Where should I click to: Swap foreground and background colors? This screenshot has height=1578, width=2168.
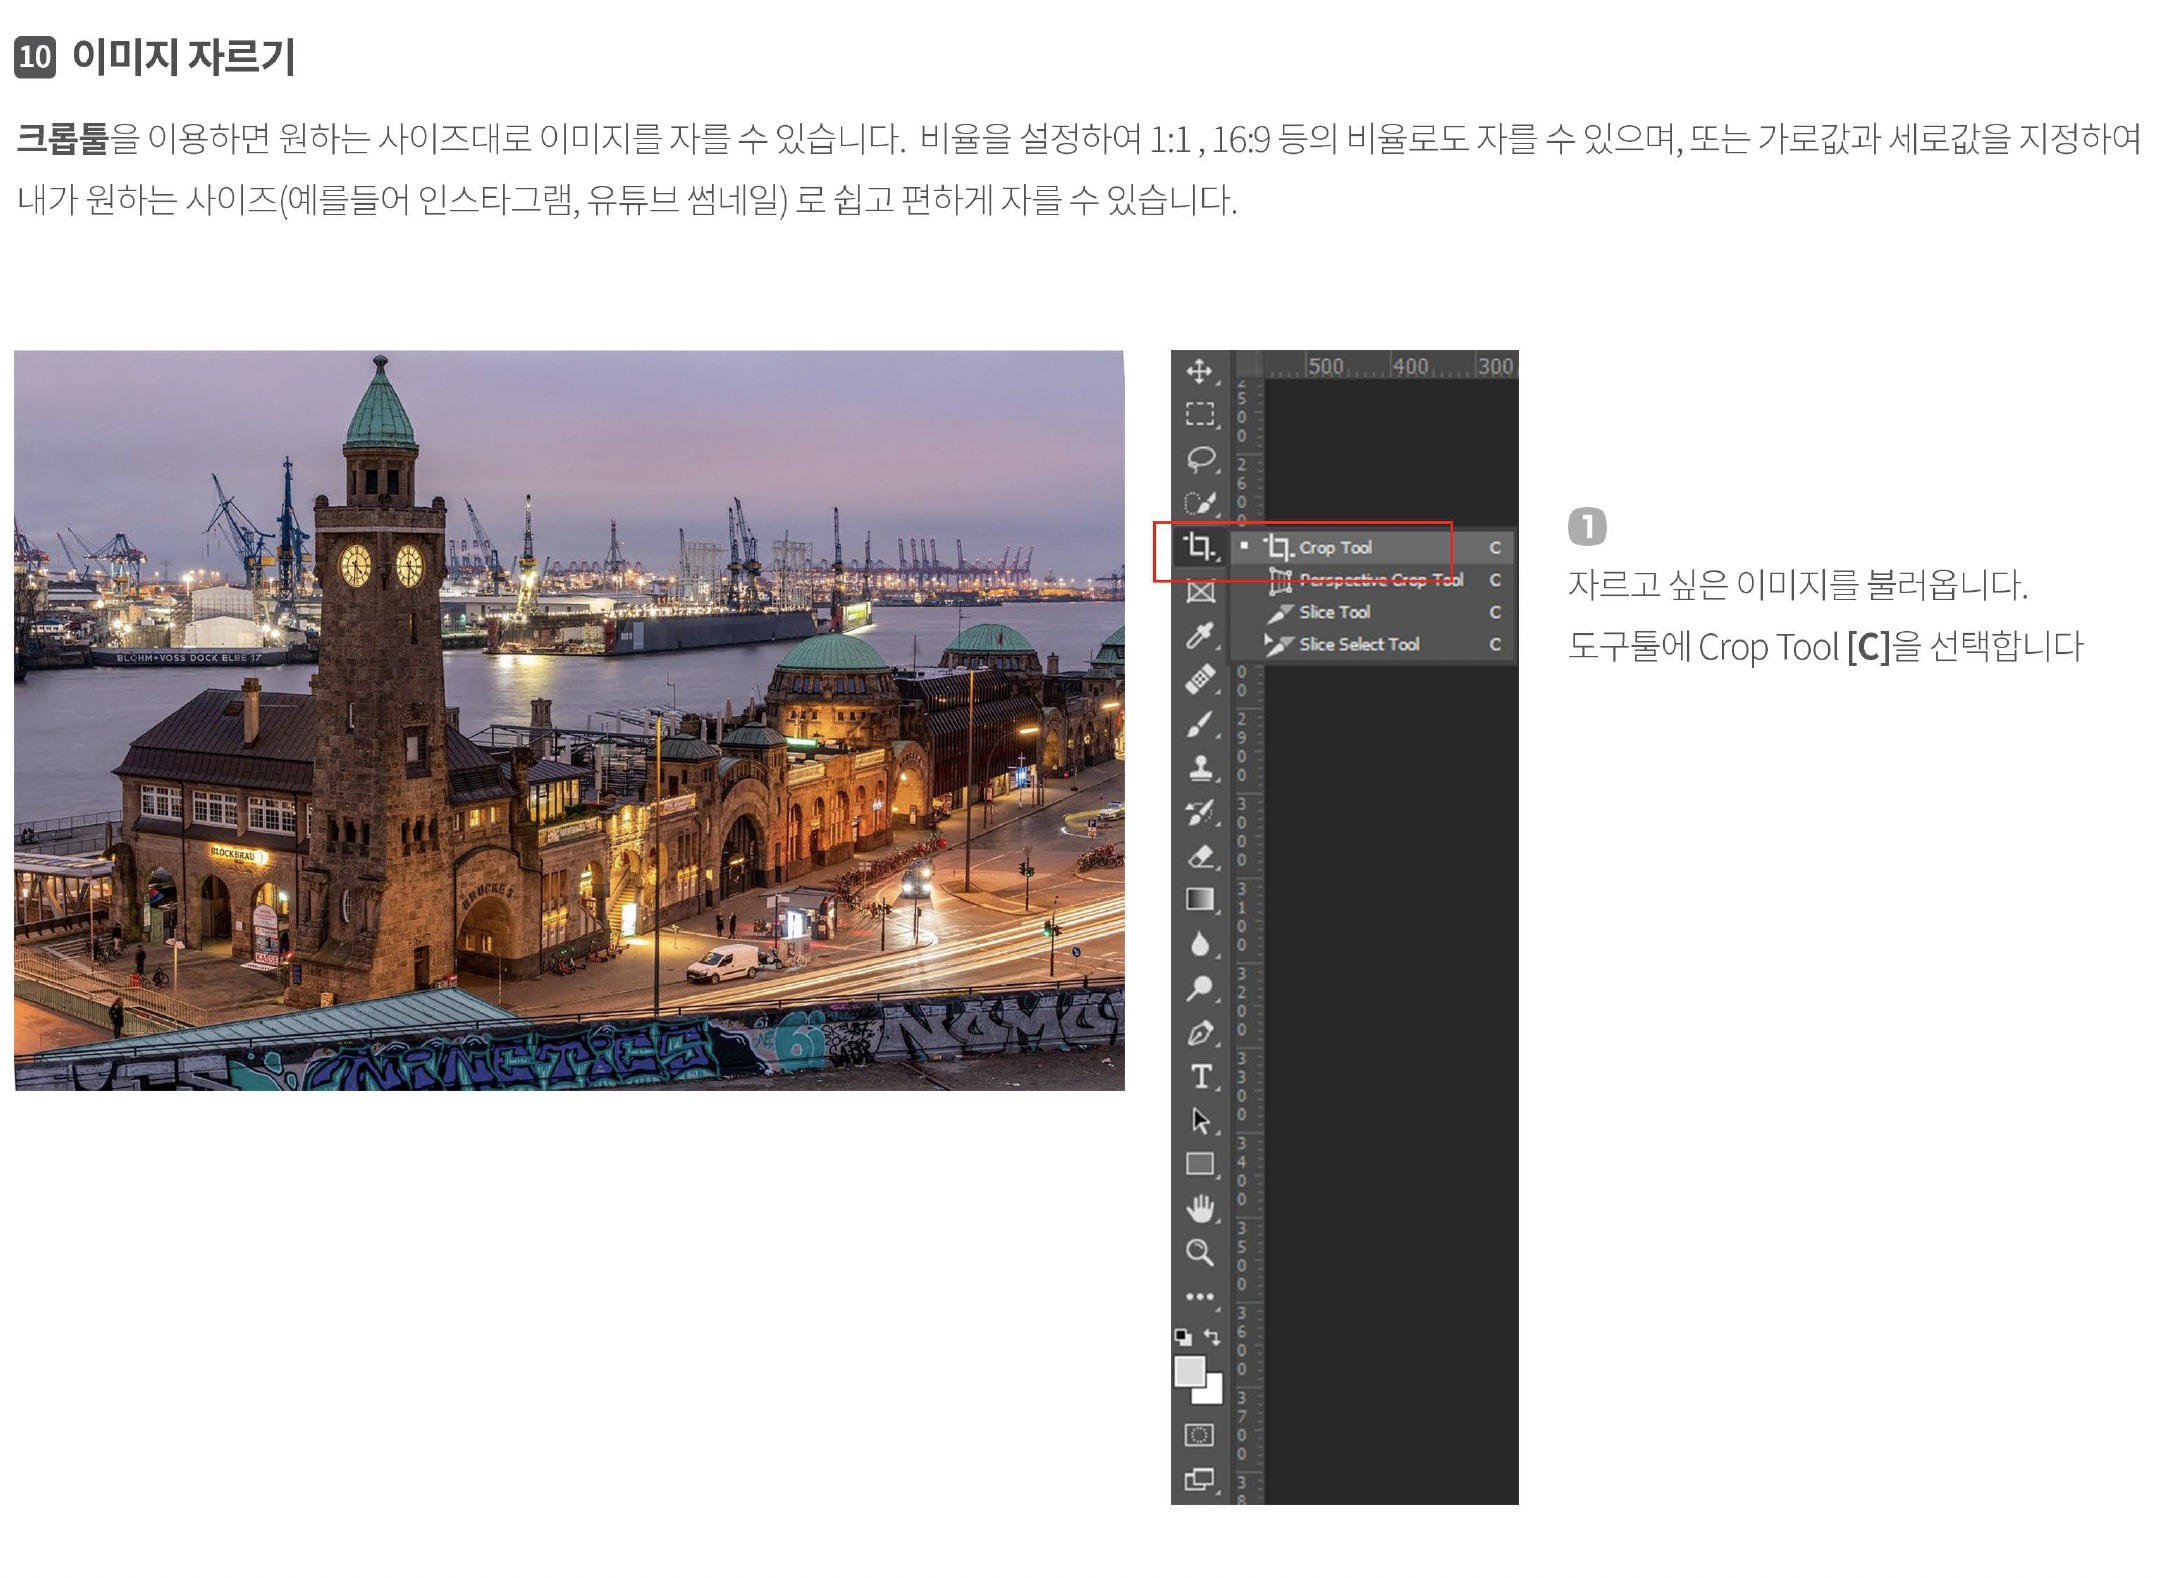tap(1212, 1336)
